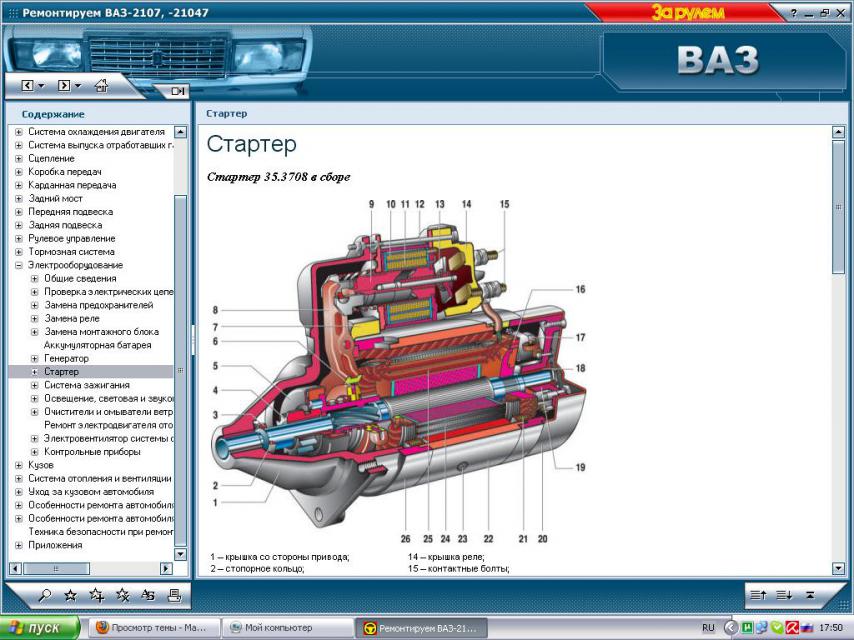This screenshot has height=640, width=854.
Task: Switch to the 'Мой компьютер' taskbar button
Action: pos(287,628)
